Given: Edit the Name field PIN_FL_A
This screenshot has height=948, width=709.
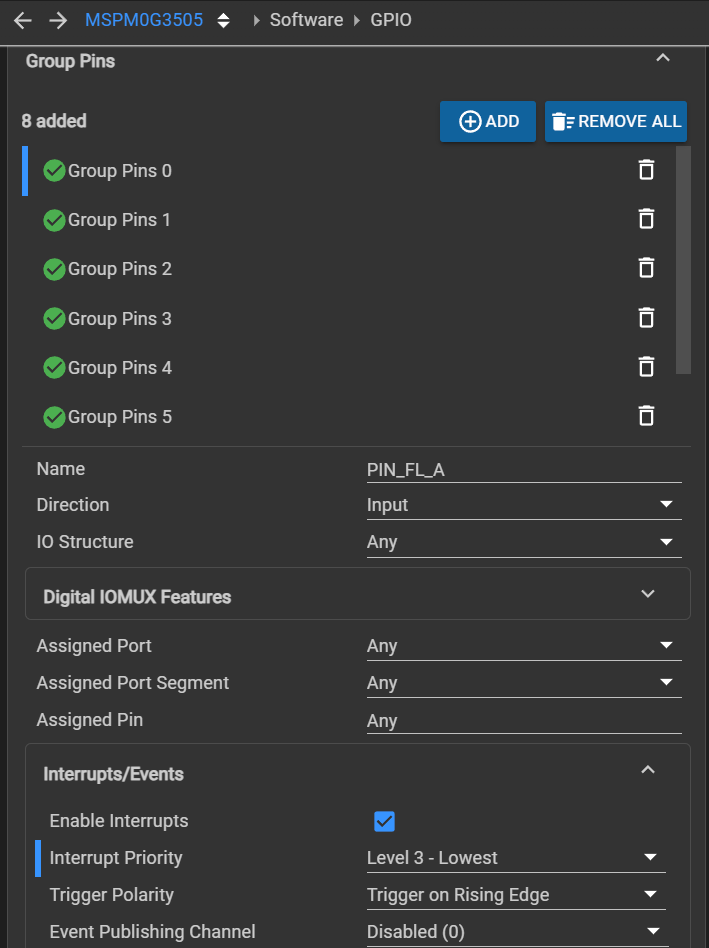Looking at the screenshot, I should coord(524,470).
